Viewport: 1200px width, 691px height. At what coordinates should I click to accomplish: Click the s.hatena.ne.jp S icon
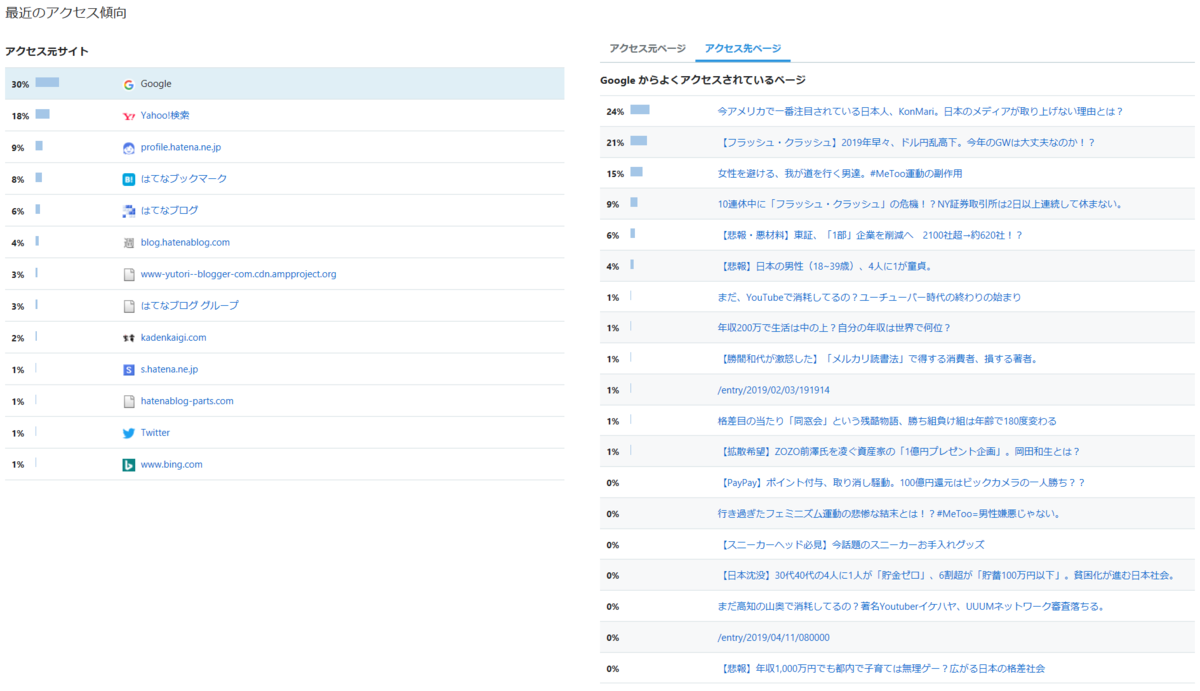(128, 370)
